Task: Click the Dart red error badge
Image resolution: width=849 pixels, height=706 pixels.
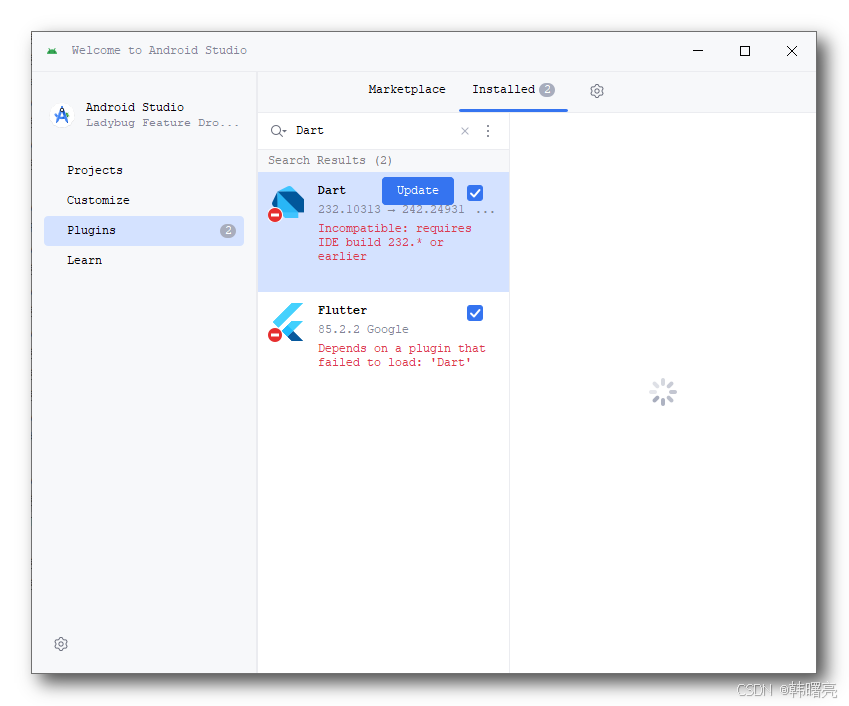Action: [275, 215]
